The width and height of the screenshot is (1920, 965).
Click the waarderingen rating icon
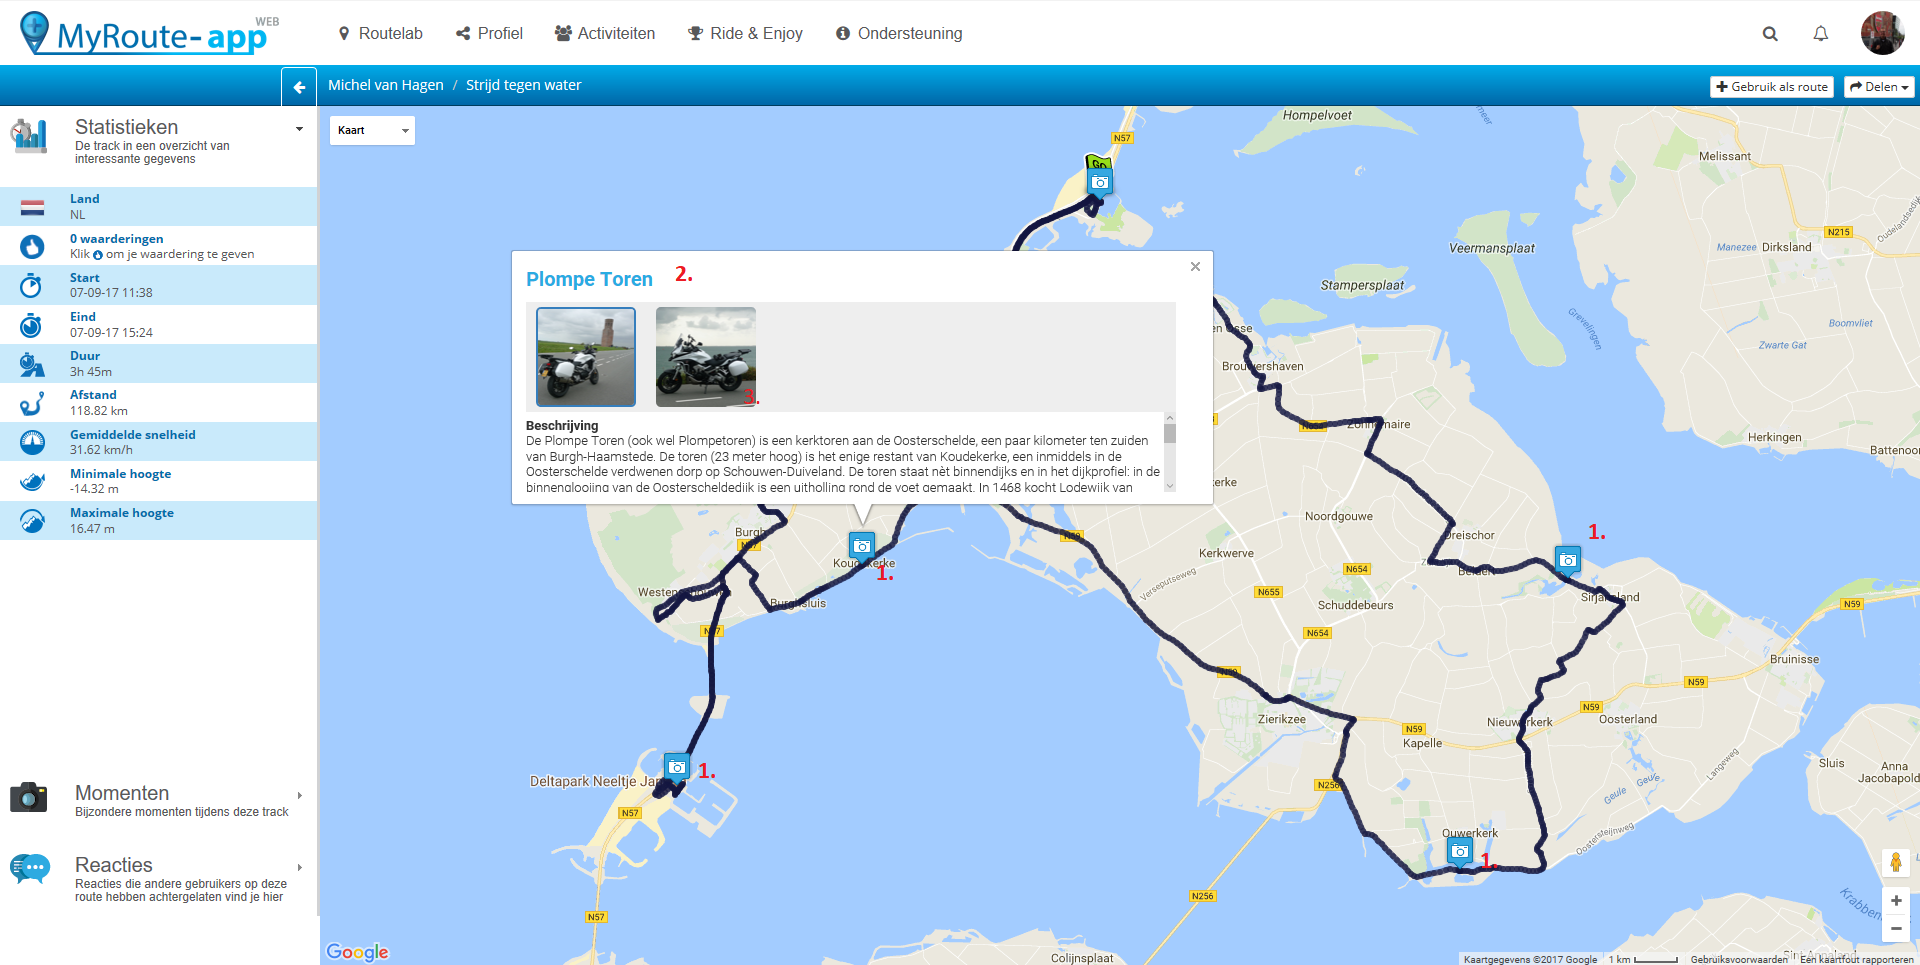click(32, 246)
